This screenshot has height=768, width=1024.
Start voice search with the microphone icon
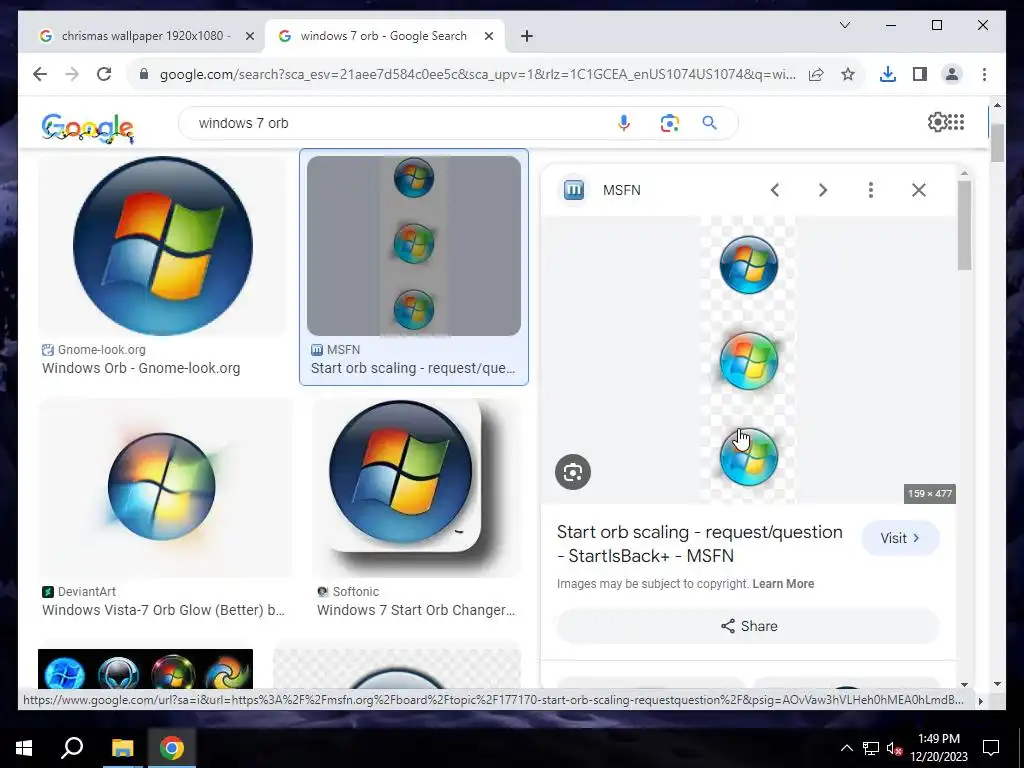click(624, 123)
